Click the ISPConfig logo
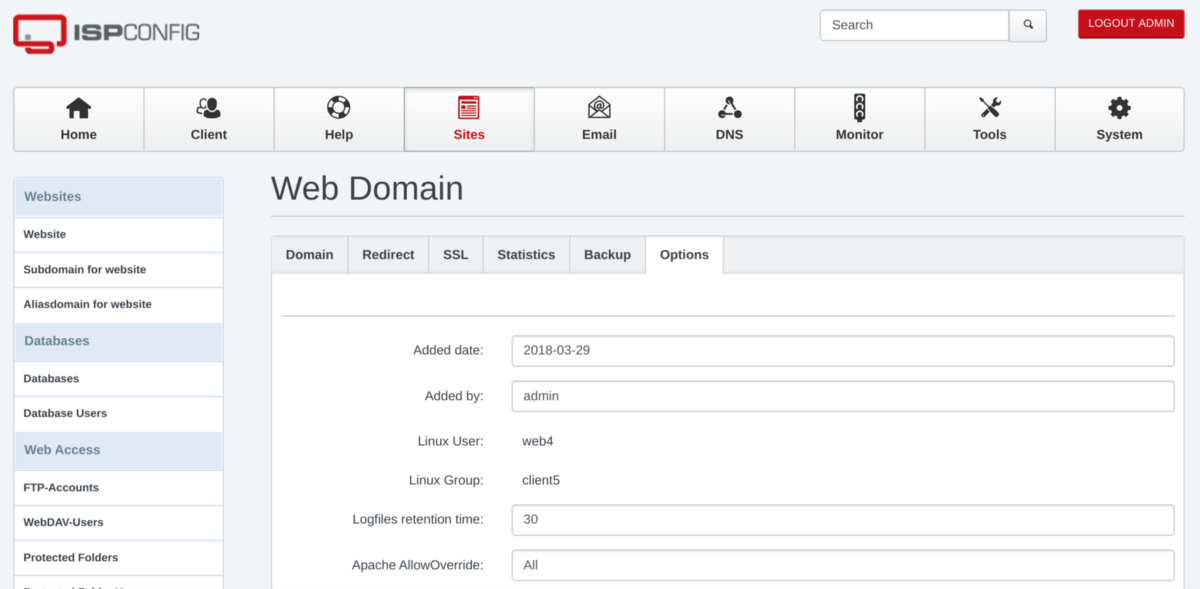 coord(105,32)
